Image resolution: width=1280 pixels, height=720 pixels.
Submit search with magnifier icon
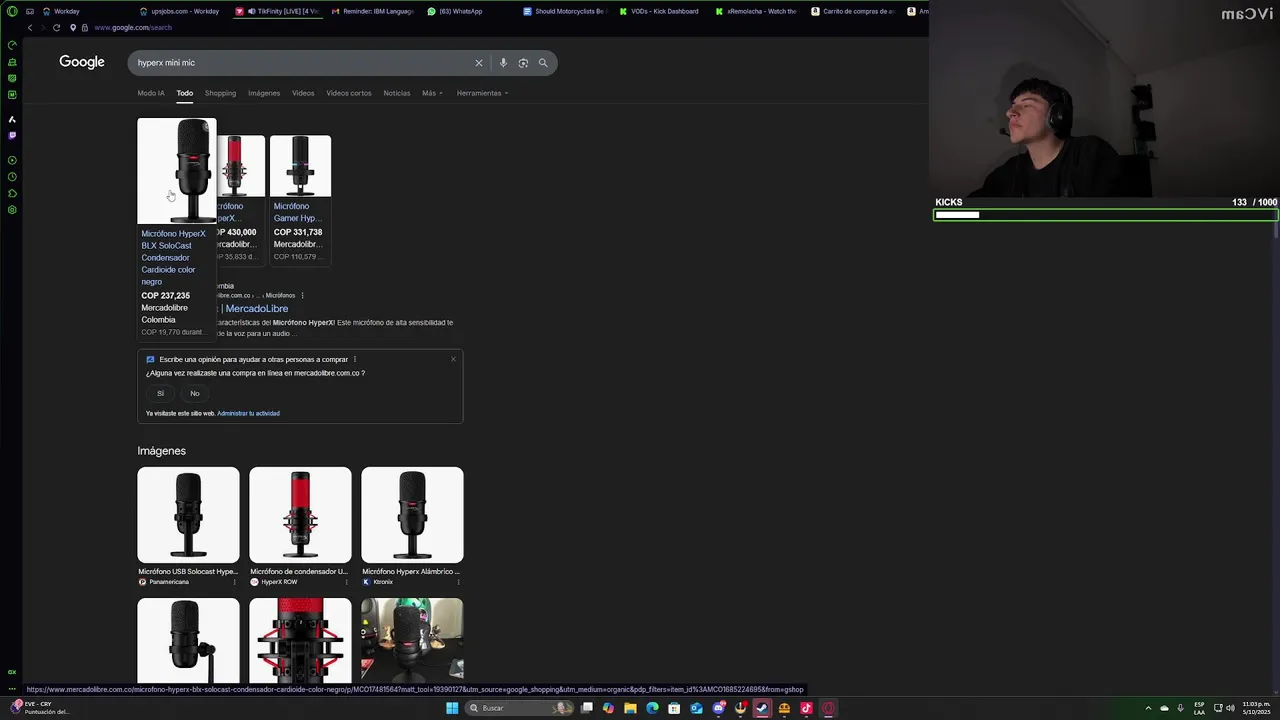click(543, 63)
